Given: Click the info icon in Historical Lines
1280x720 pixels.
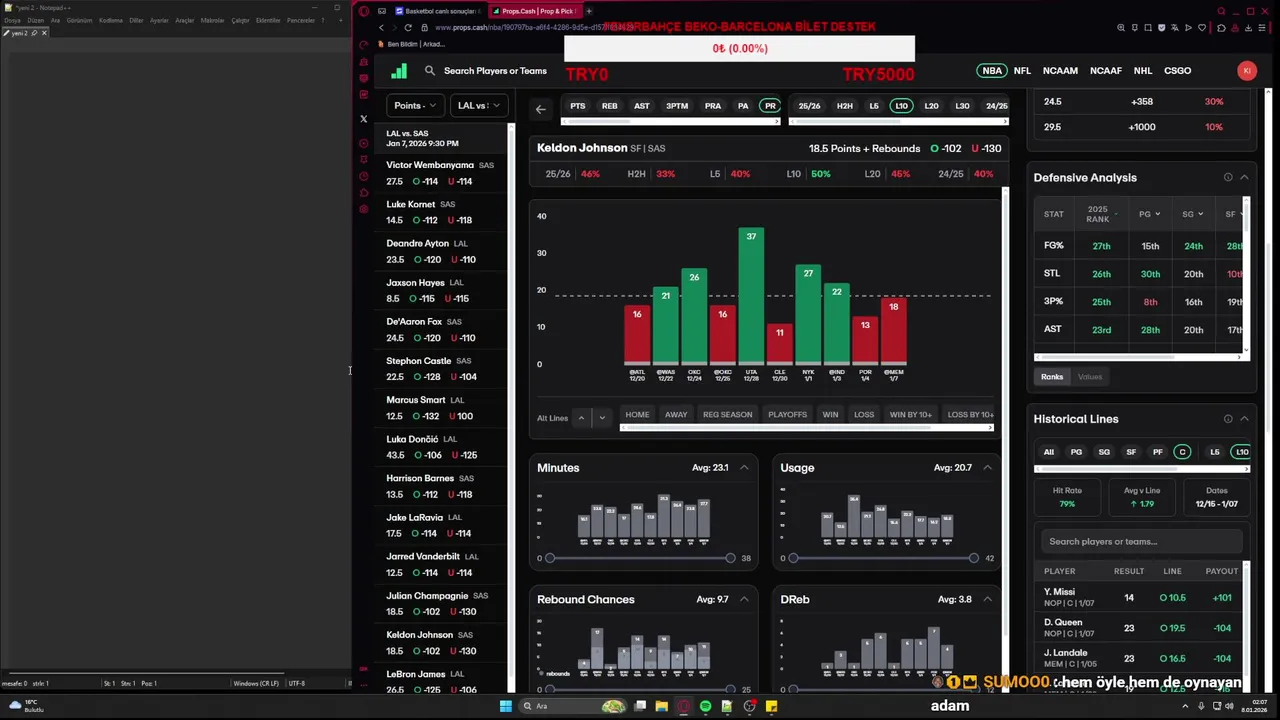Looking at the screenshot, I should coord(1228,419).
